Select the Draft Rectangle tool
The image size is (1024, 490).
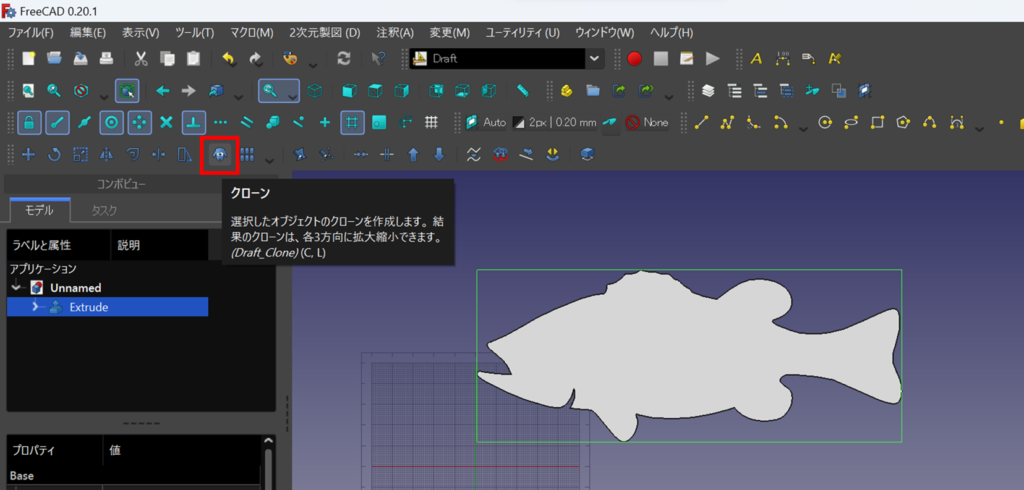click(878, 122)
